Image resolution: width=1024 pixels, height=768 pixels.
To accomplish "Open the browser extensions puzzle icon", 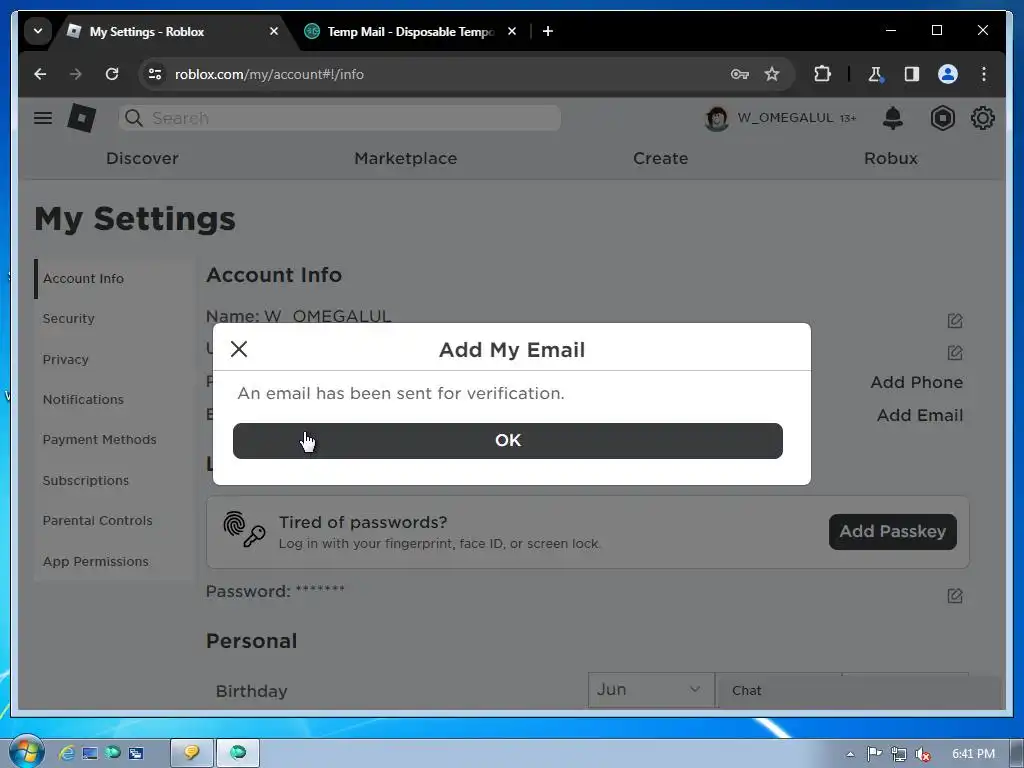I will 822,74.
